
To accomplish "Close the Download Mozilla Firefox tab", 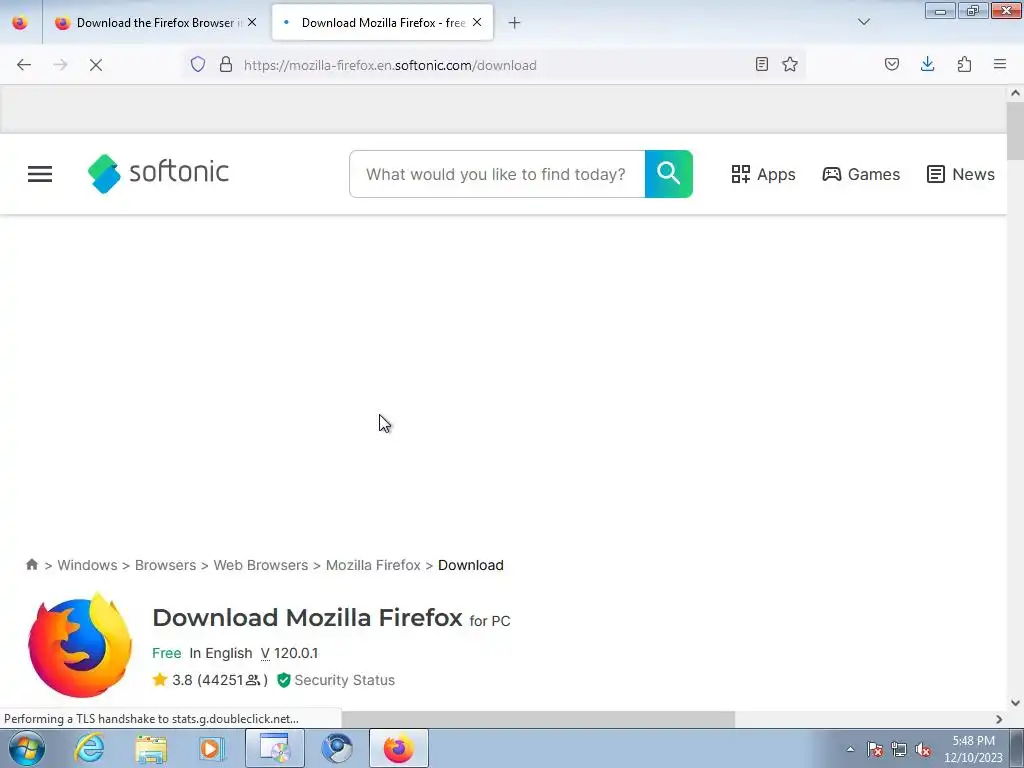I will click(x=477, y=22).
